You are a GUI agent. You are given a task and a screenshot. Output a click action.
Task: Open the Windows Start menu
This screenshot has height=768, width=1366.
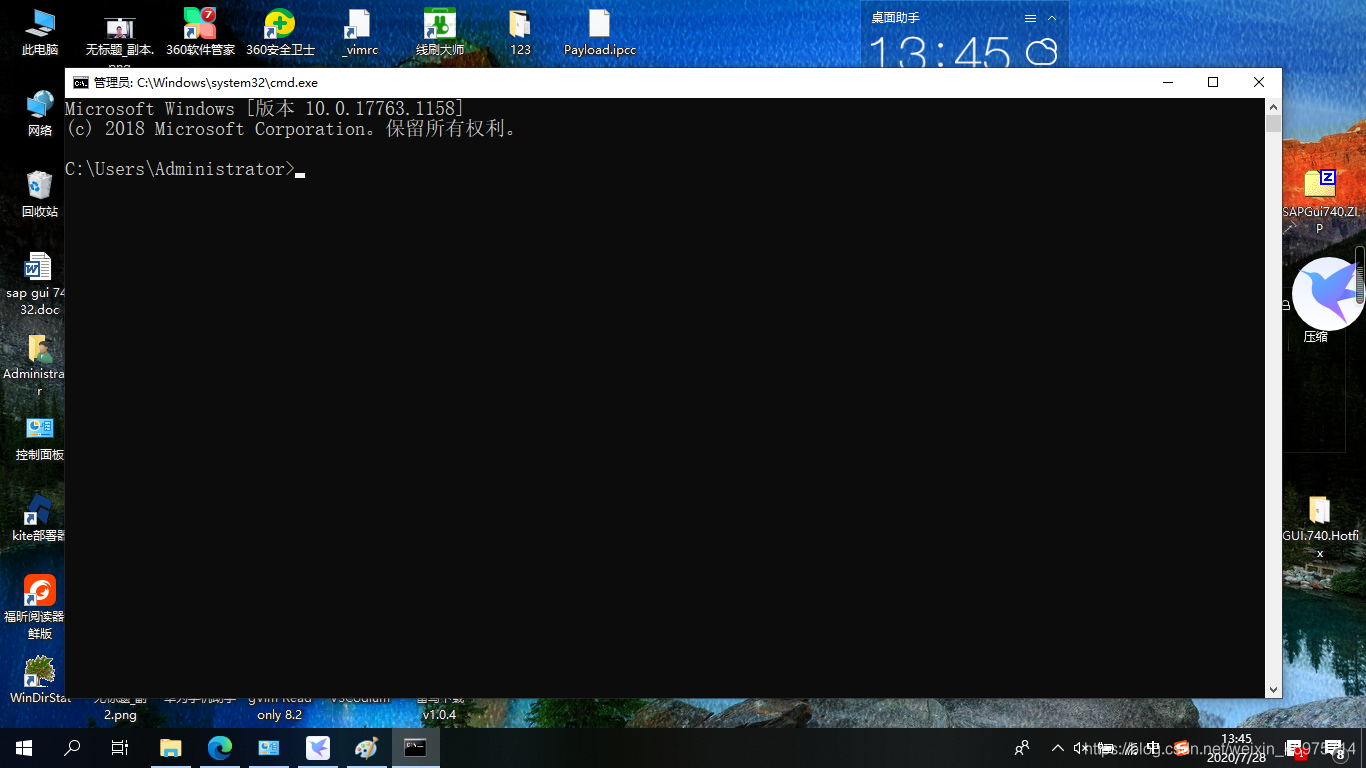point(24,748)
